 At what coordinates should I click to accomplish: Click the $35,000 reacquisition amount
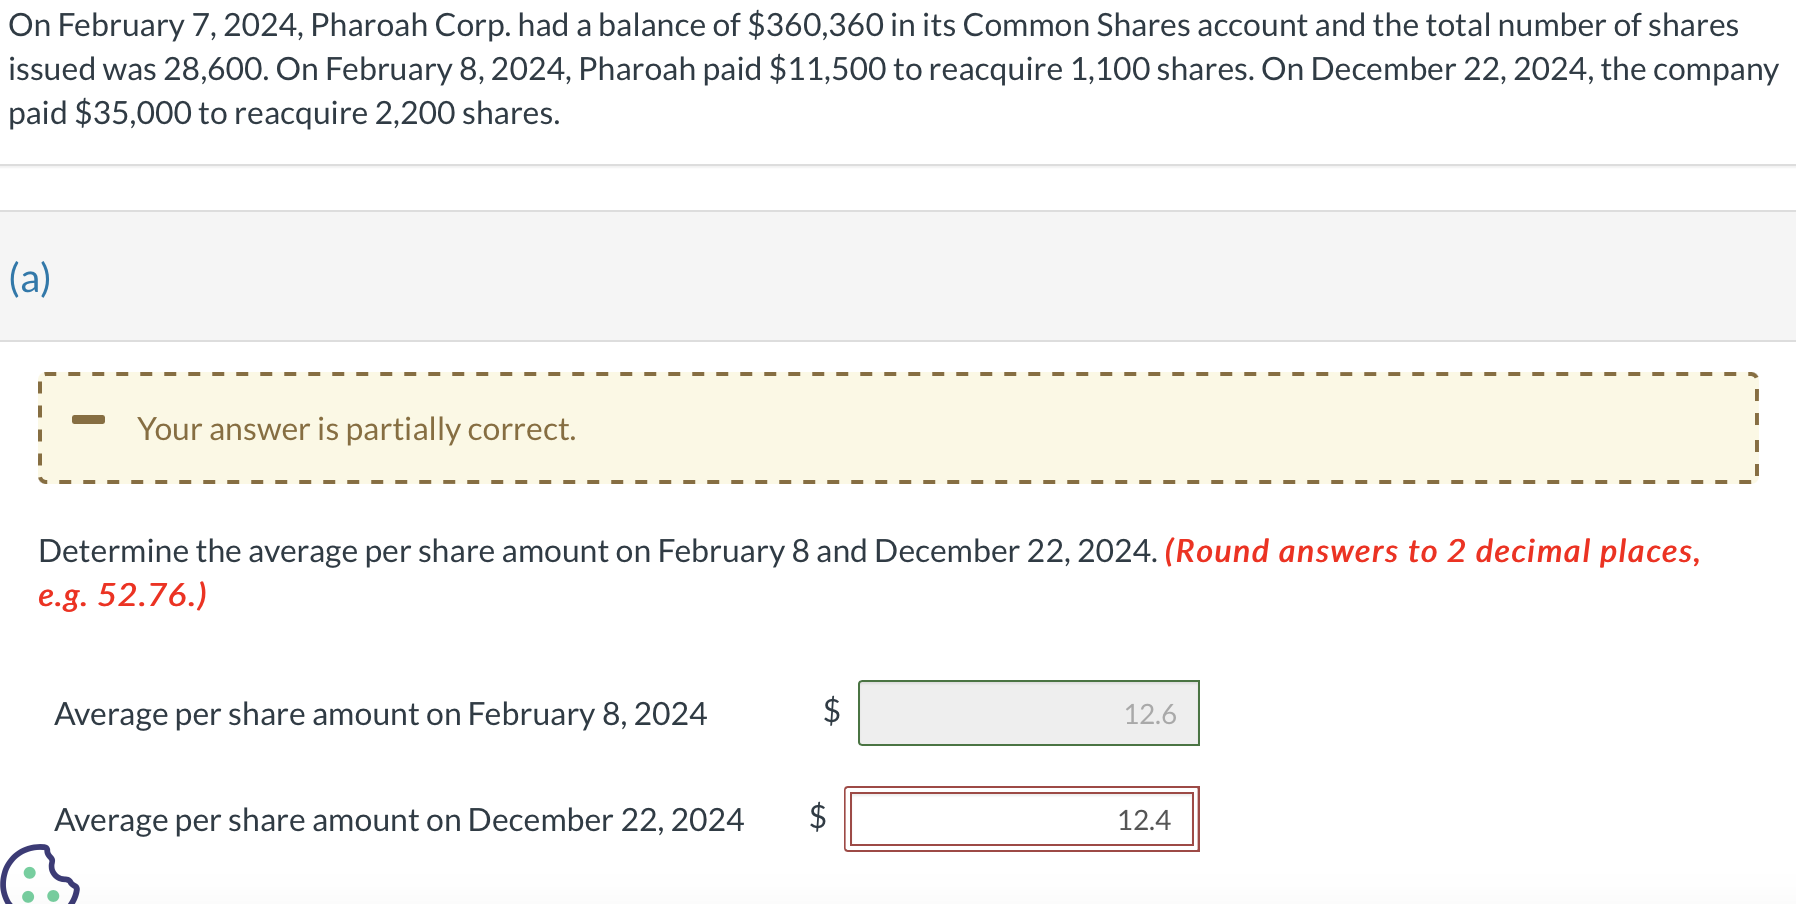pyautogui.click(x=133, y=113)
